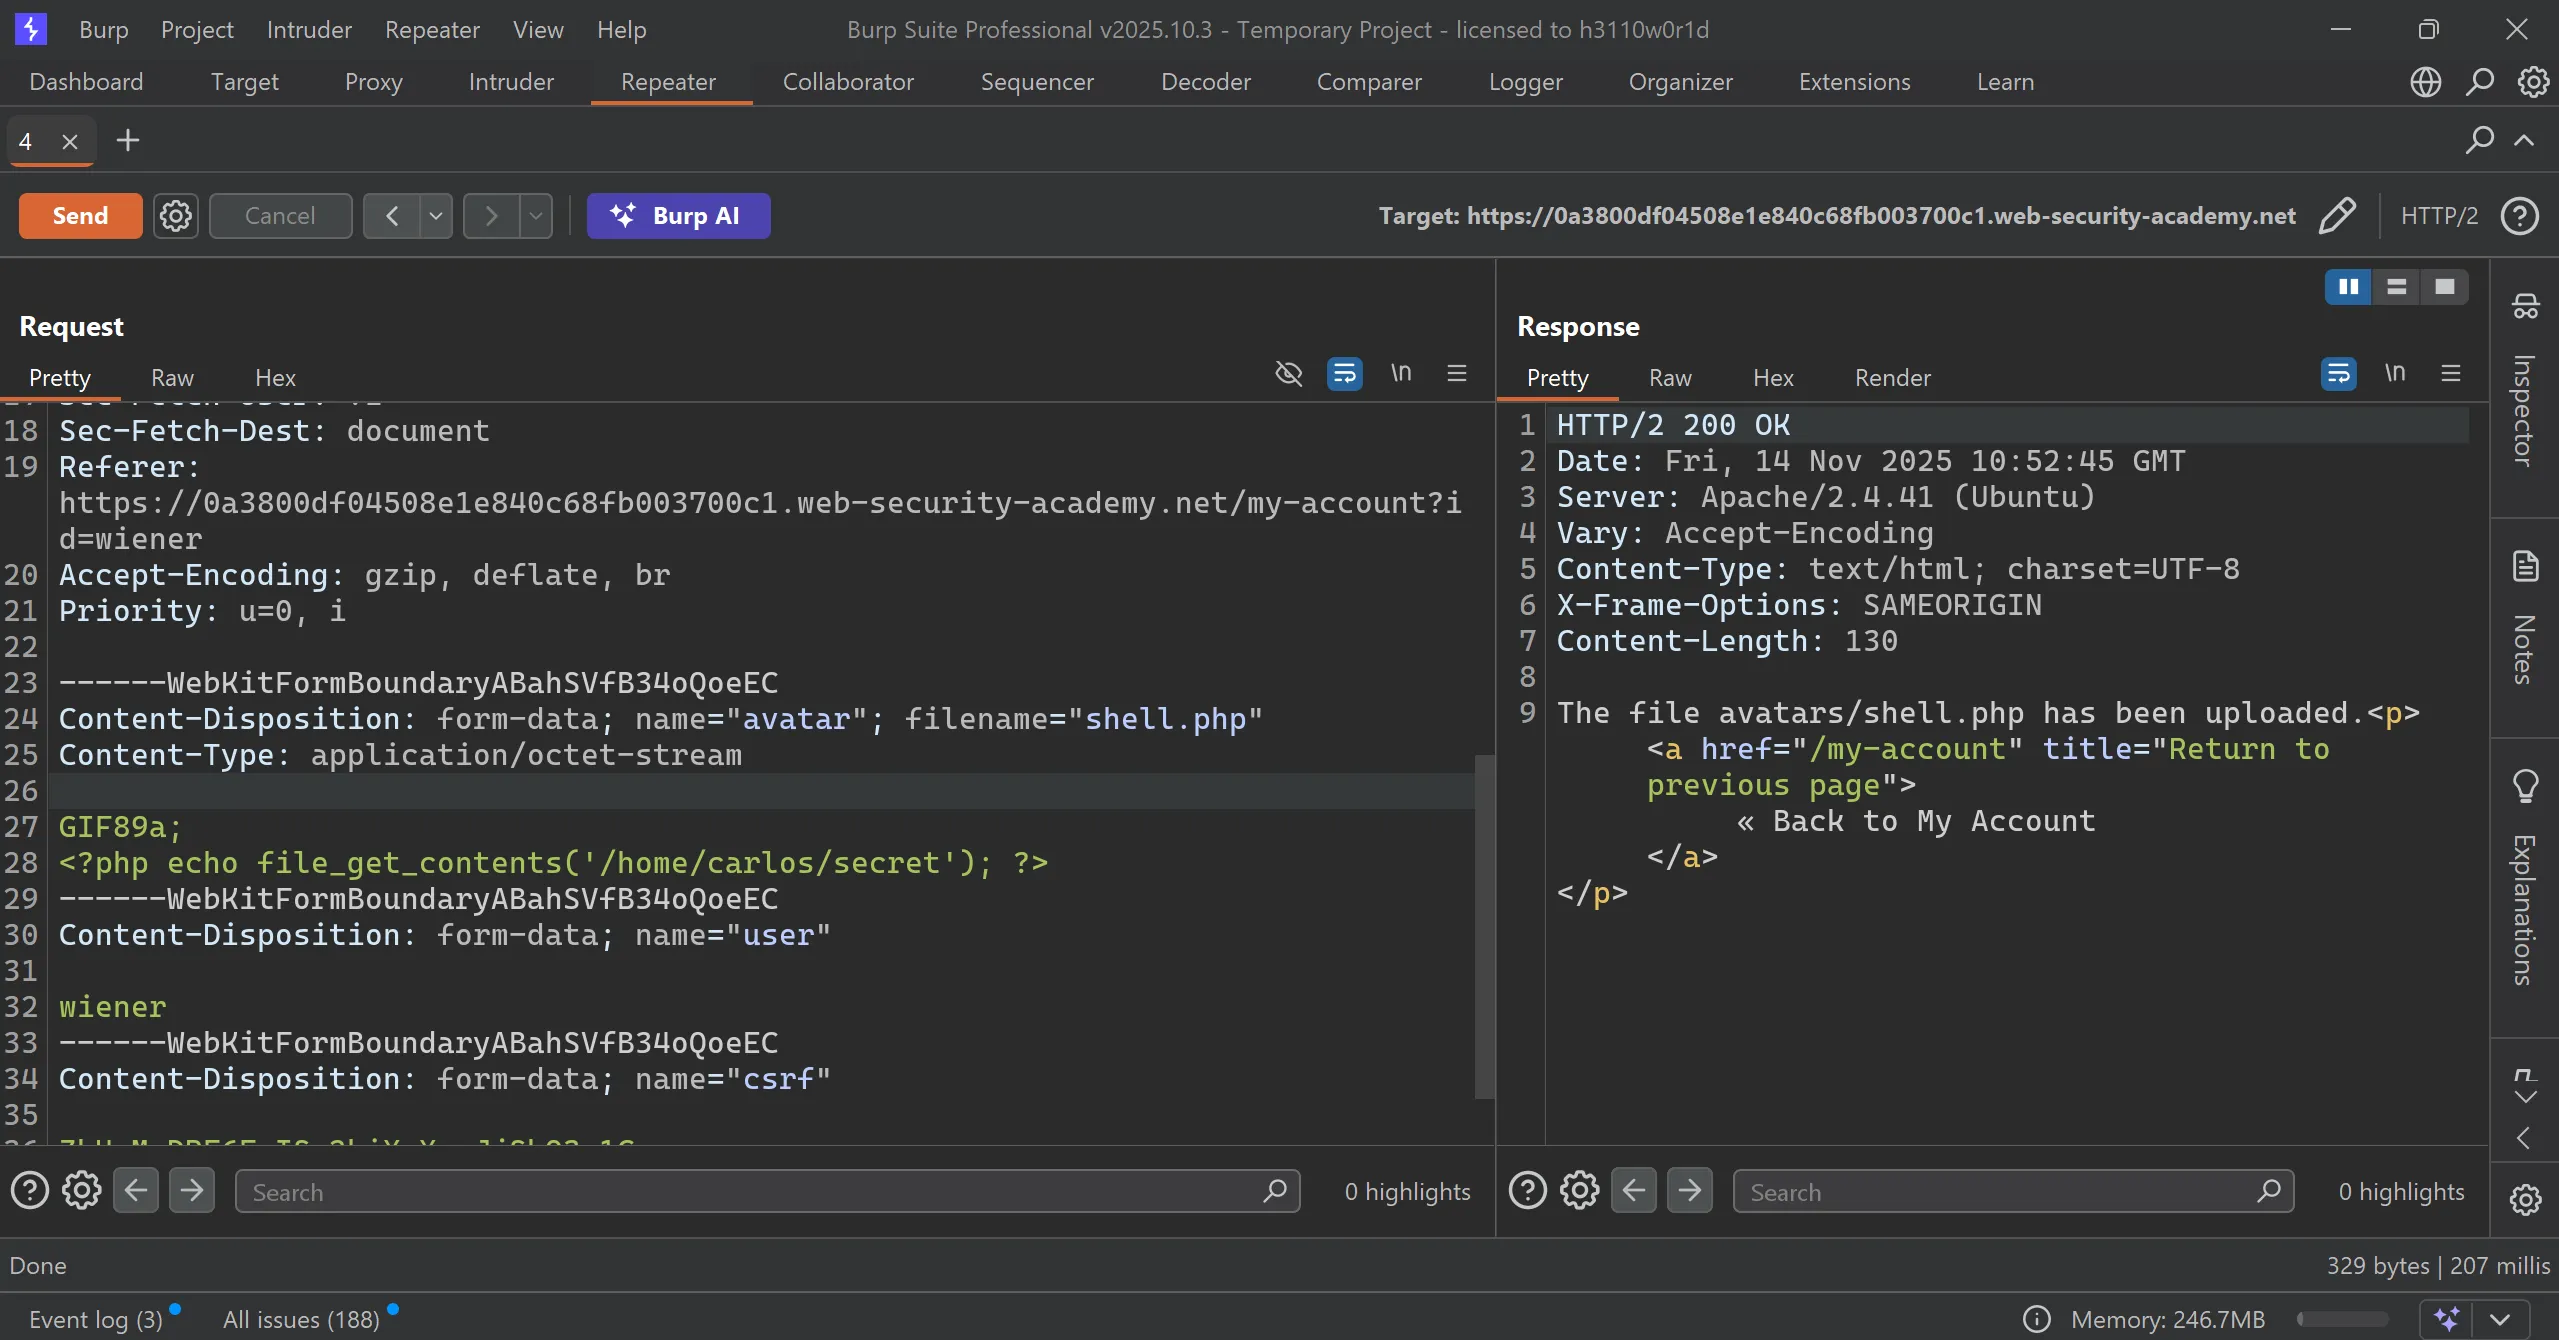Click the edit target pencil icon
This screenshot has height=1340, width=2559.
(2336, 215)
